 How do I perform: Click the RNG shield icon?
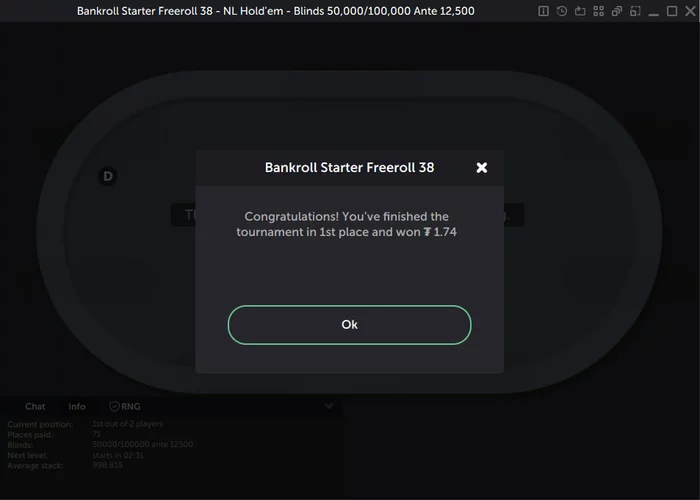click(114, 406)
